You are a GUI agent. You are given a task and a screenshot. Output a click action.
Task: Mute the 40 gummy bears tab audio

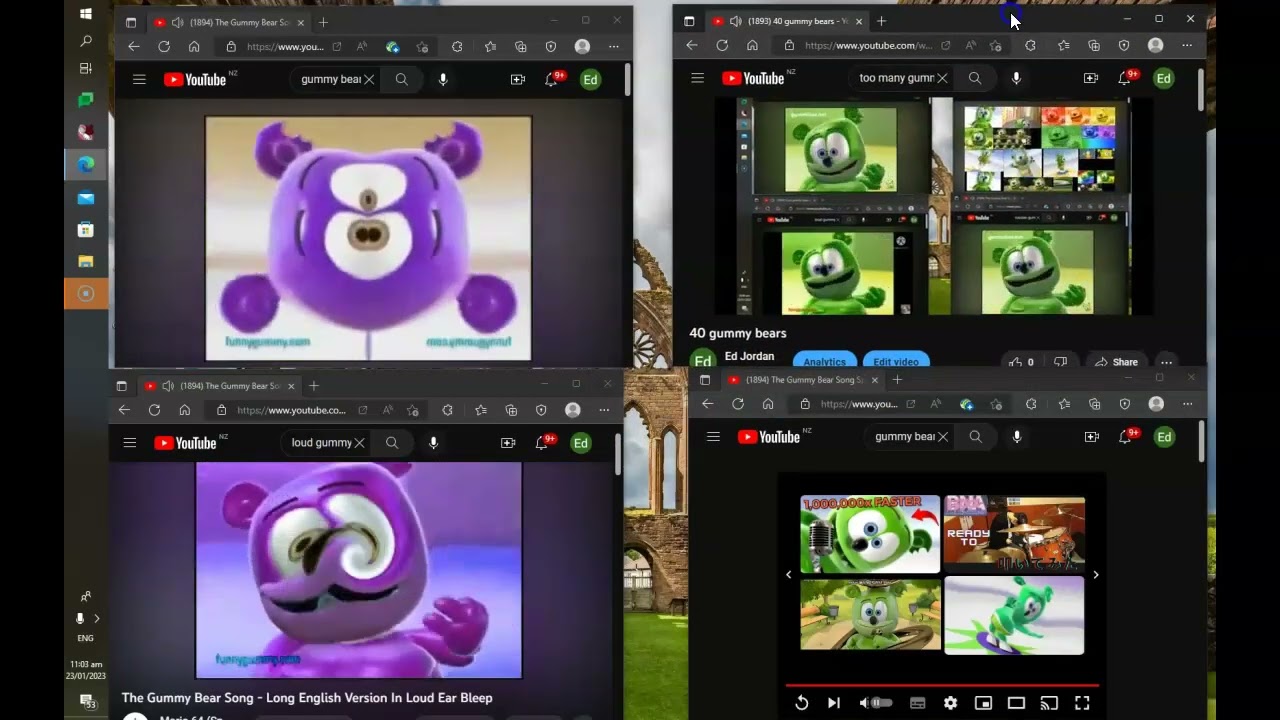pos(735,21)
